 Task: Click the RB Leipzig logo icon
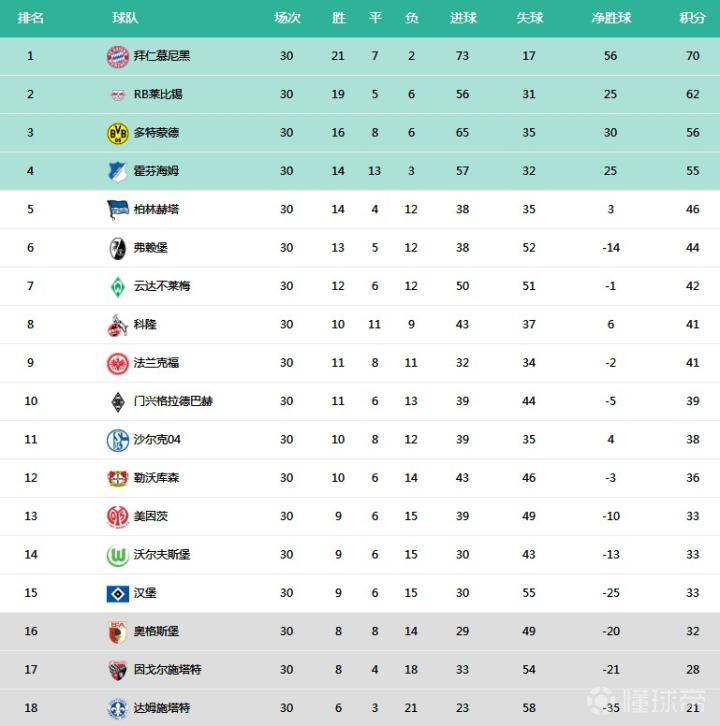(x=118, y=95)
